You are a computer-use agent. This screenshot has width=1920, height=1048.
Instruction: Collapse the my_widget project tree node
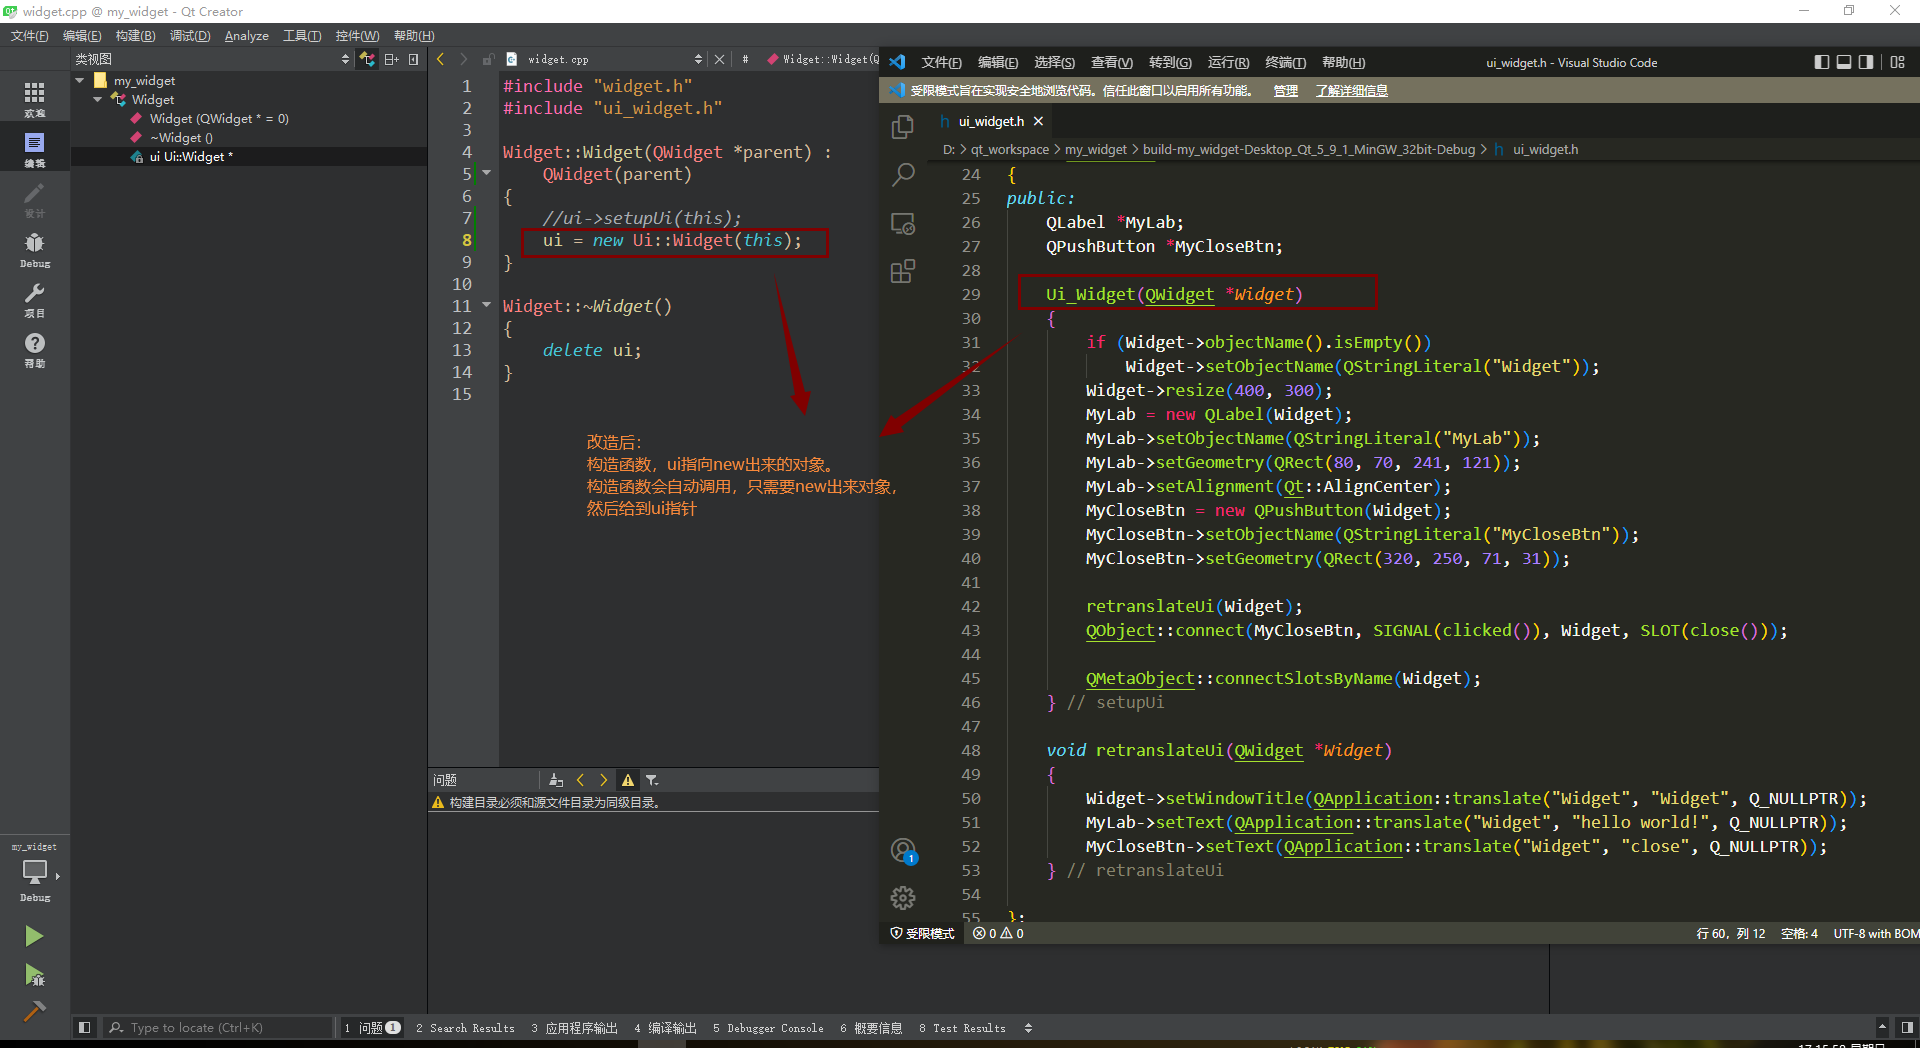[80, 81]
